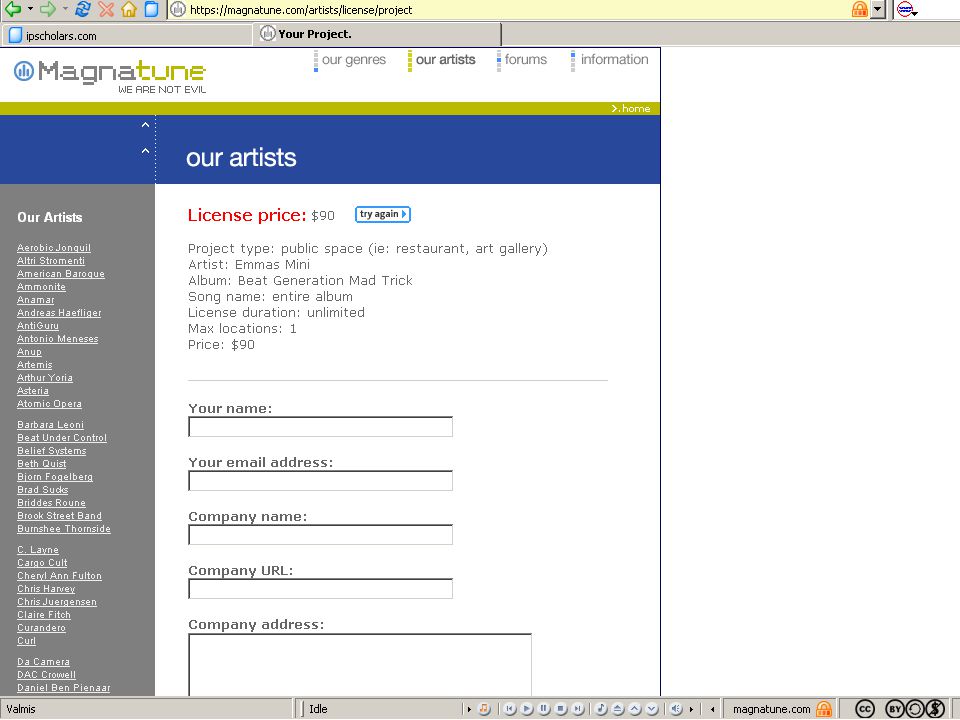Image resolution: width=960 pixels, height=720 pixels.
Task: Open the Atomic Opera artist link
Action: (49, 404)
